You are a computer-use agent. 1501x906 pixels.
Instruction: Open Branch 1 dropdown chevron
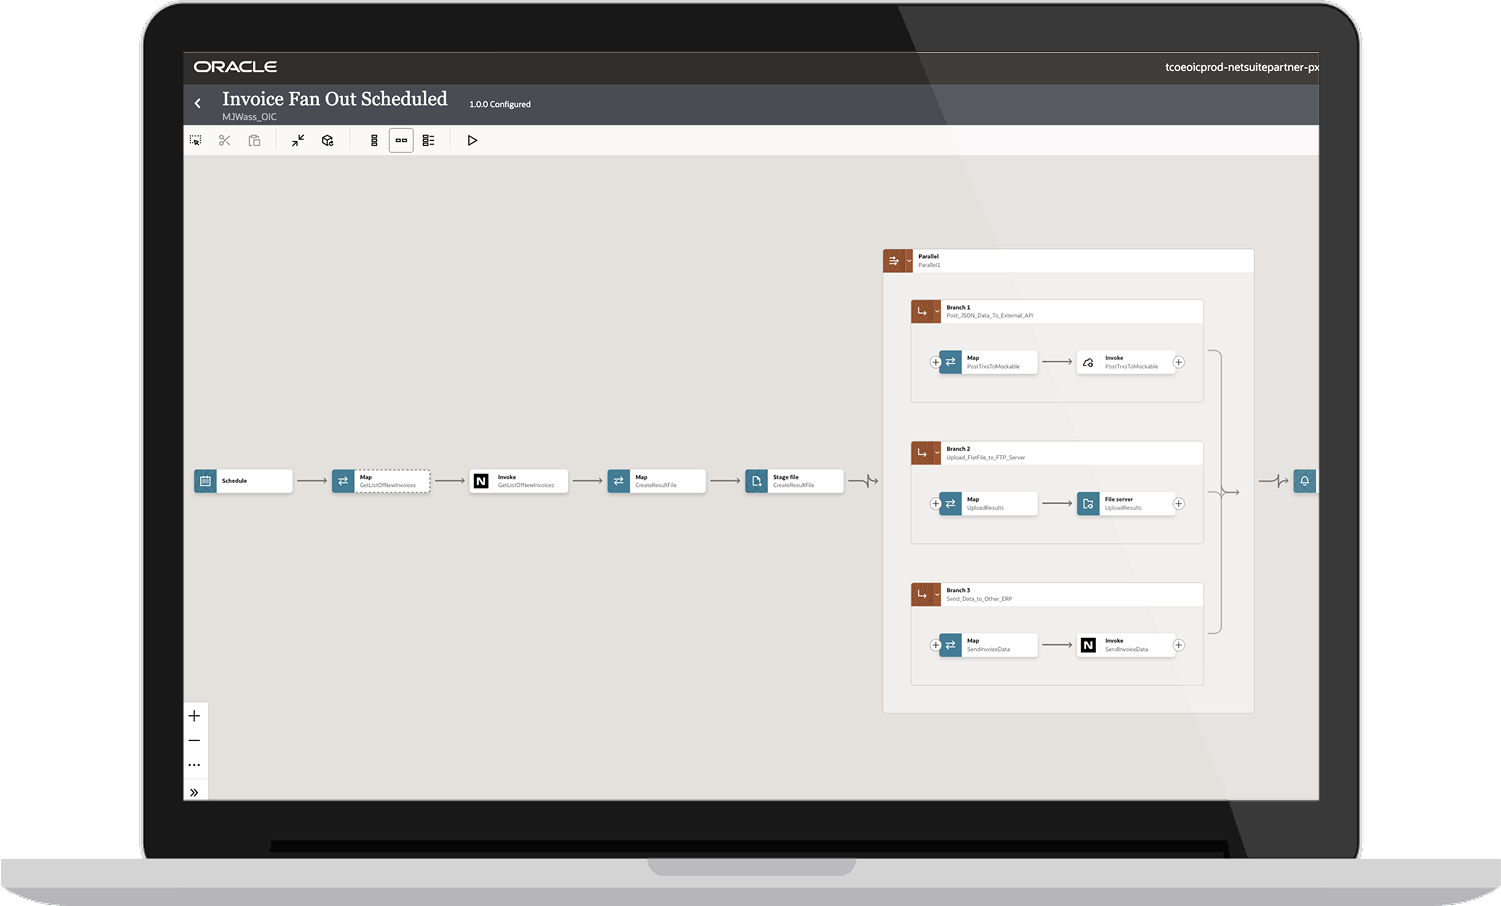click(937, 312)
